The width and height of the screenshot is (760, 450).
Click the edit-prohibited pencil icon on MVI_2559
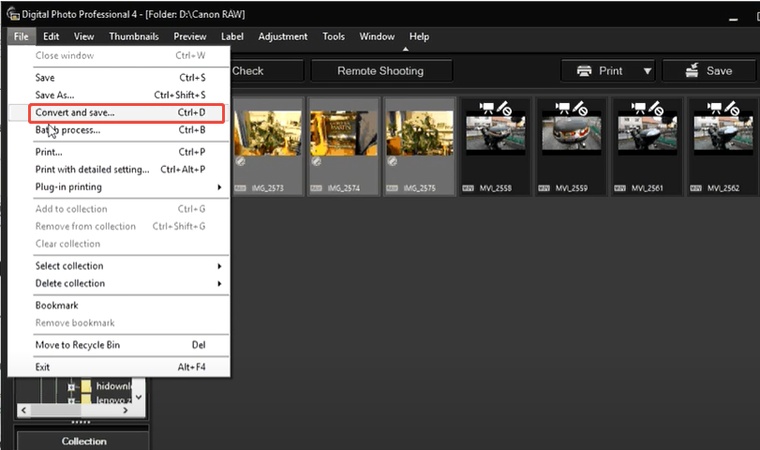coord(581,108)
